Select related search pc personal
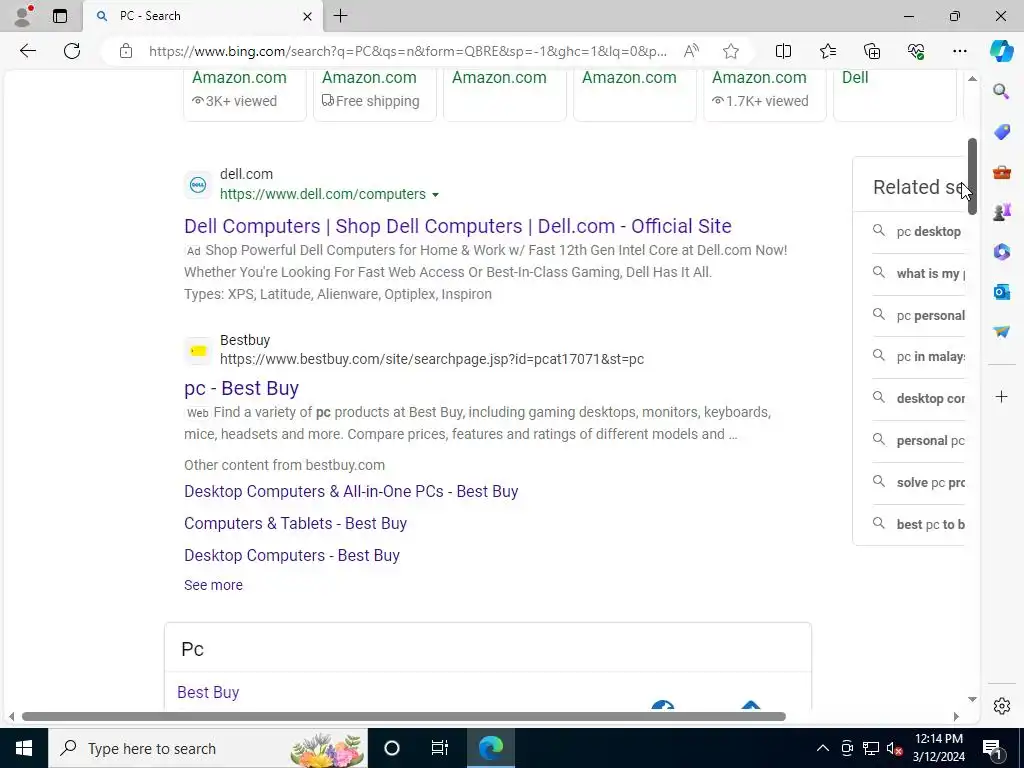Screen dimensions: 1024x768 point(919,315)
